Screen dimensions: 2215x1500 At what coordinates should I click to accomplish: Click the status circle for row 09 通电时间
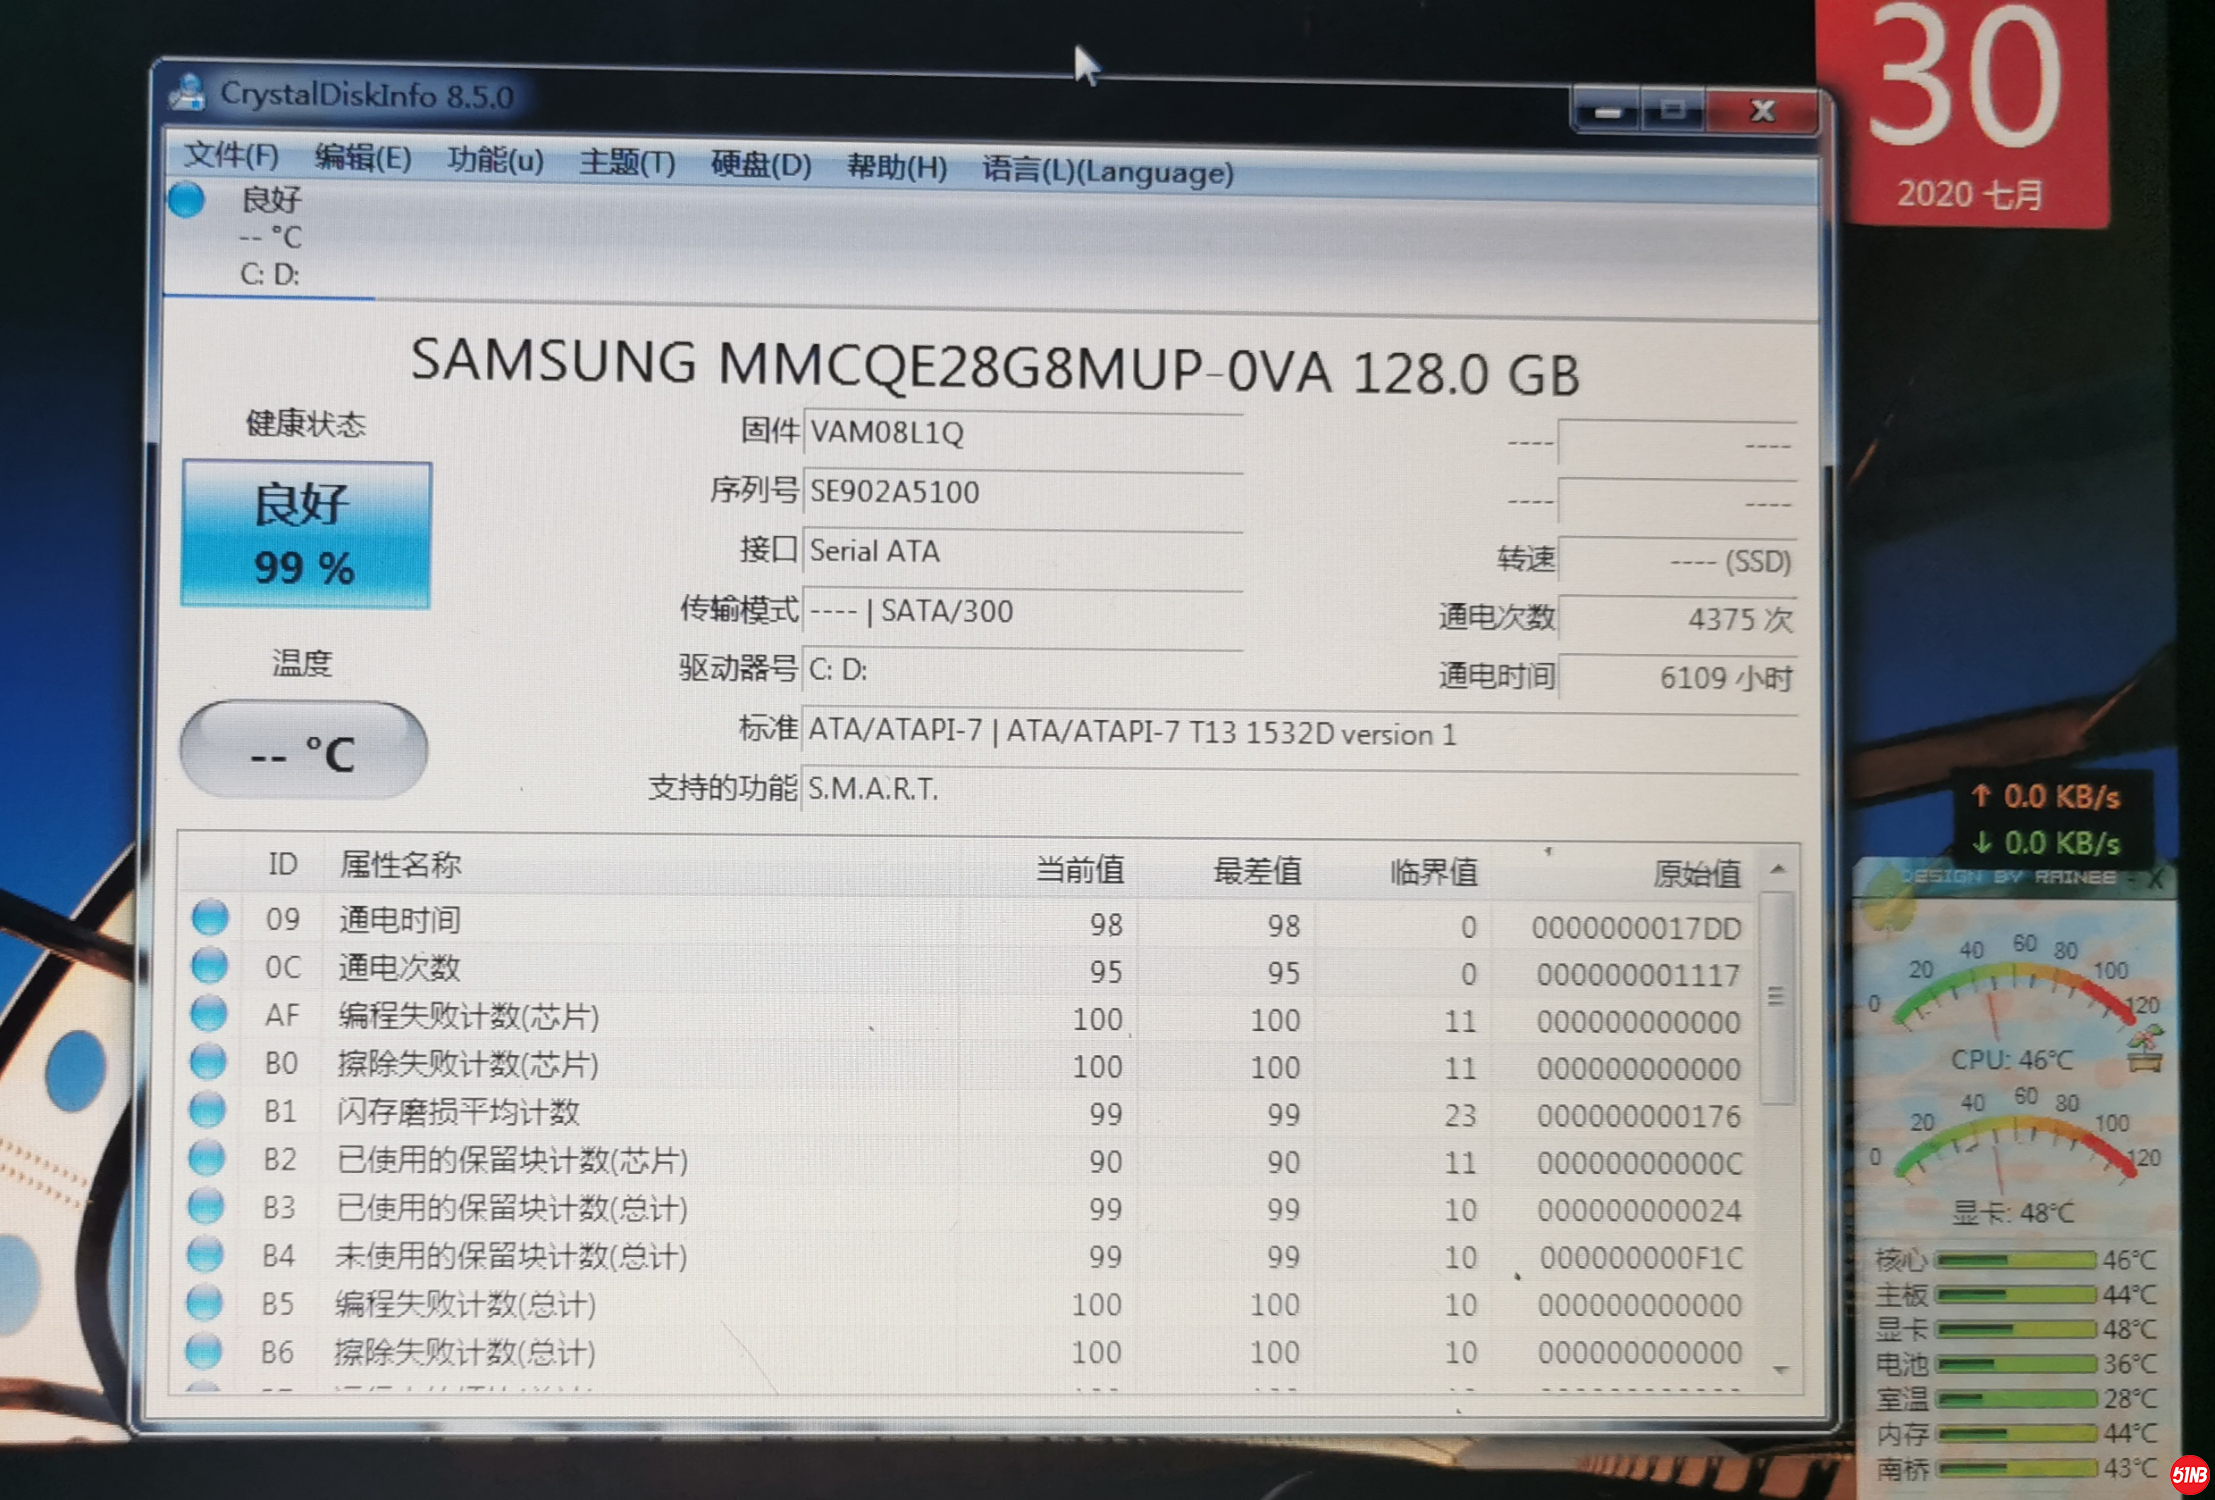point(210,917)
